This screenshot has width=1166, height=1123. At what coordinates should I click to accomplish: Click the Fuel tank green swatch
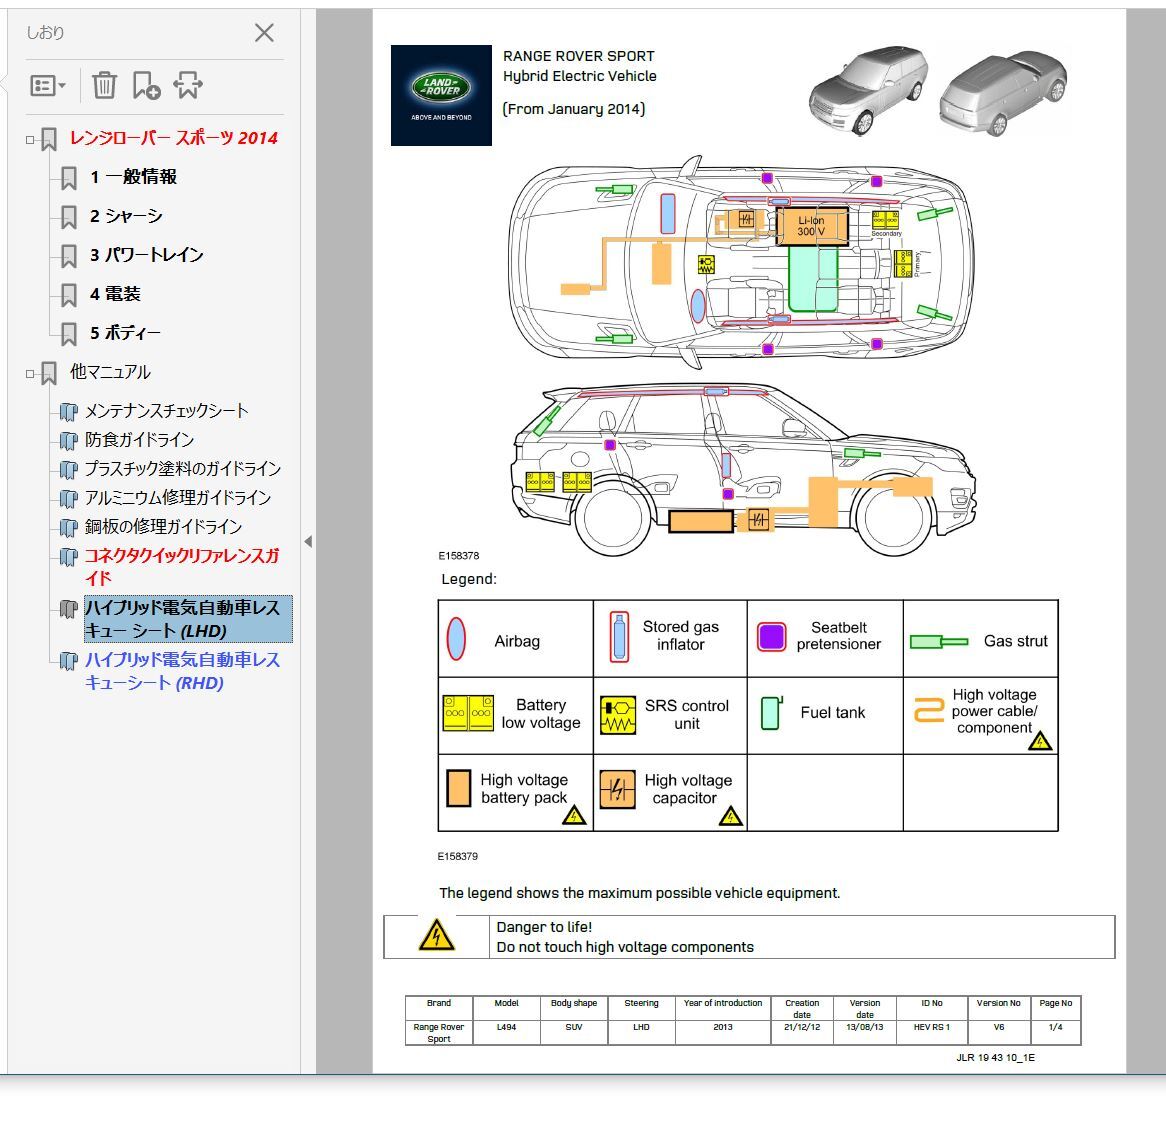point(772,712)
